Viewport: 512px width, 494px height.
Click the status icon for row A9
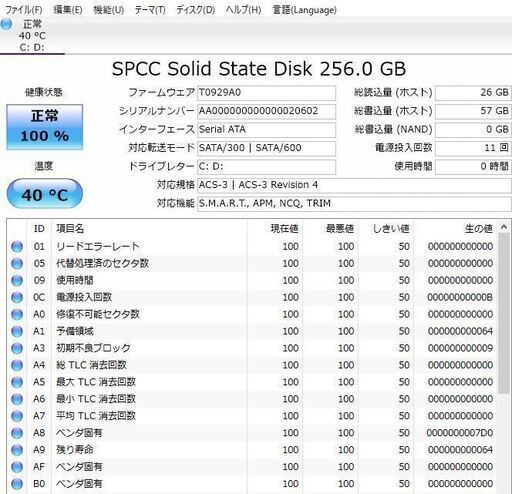[17, 450]
